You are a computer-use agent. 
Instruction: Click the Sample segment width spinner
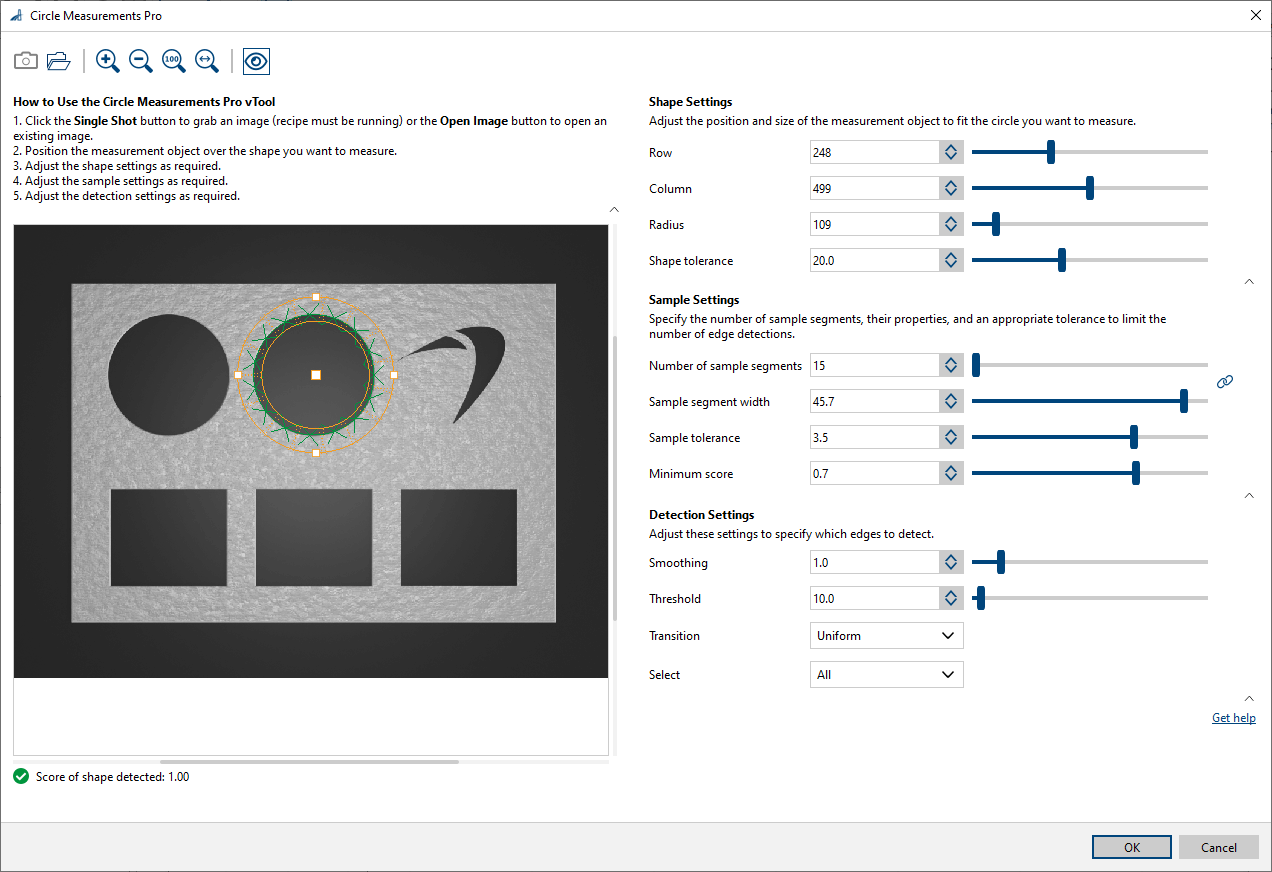(951, 402)
